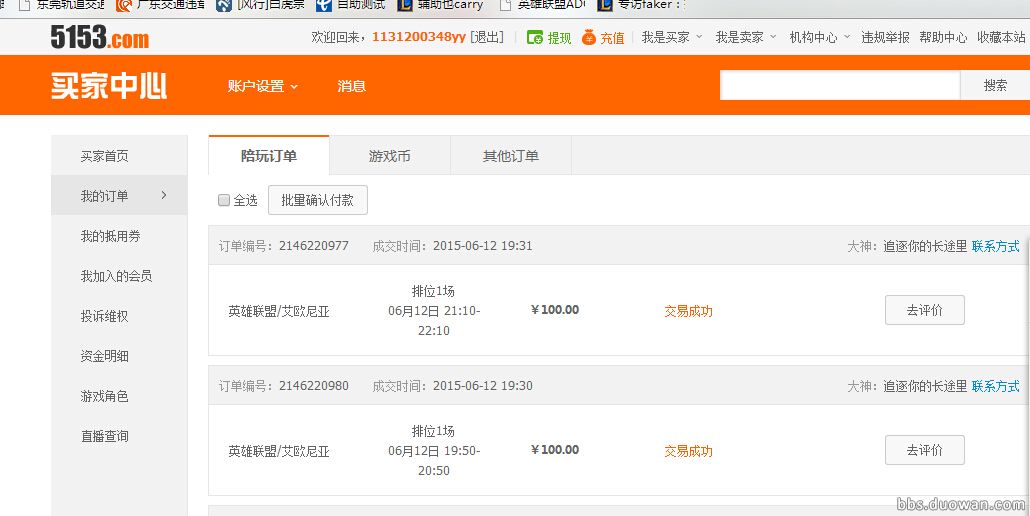Viewport: 1030px width, 516px height.
Task: Switch to the 陪玩订单 tab
Action: 269,156
